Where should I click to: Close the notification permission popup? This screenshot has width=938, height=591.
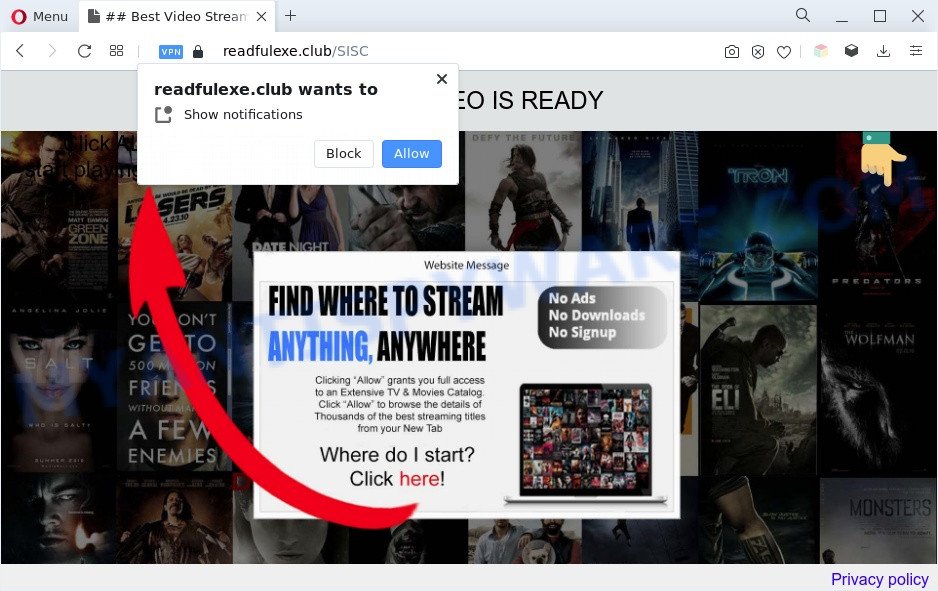click(442, 79)
